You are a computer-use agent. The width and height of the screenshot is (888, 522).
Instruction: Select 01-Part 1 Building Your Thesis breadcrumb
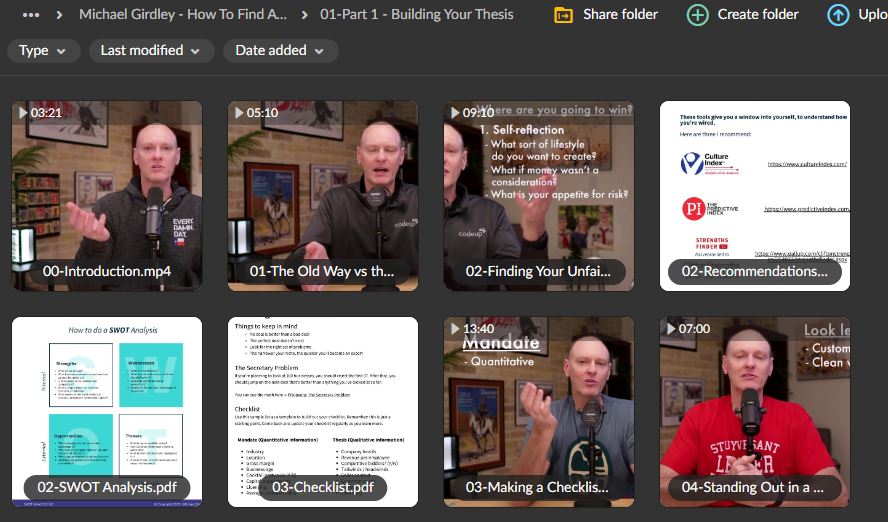[417, 15]
